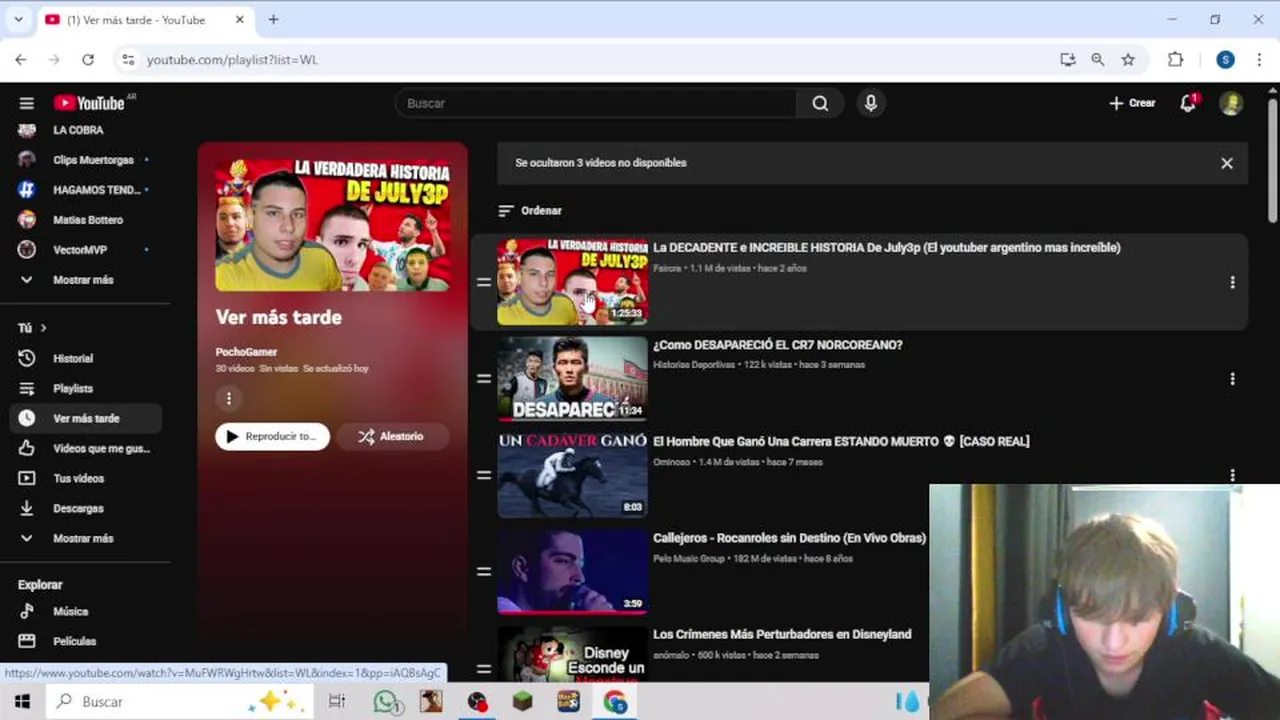Screen dimensions: 1280x720
Task: Open the notifications bell
Action: 1188,103
